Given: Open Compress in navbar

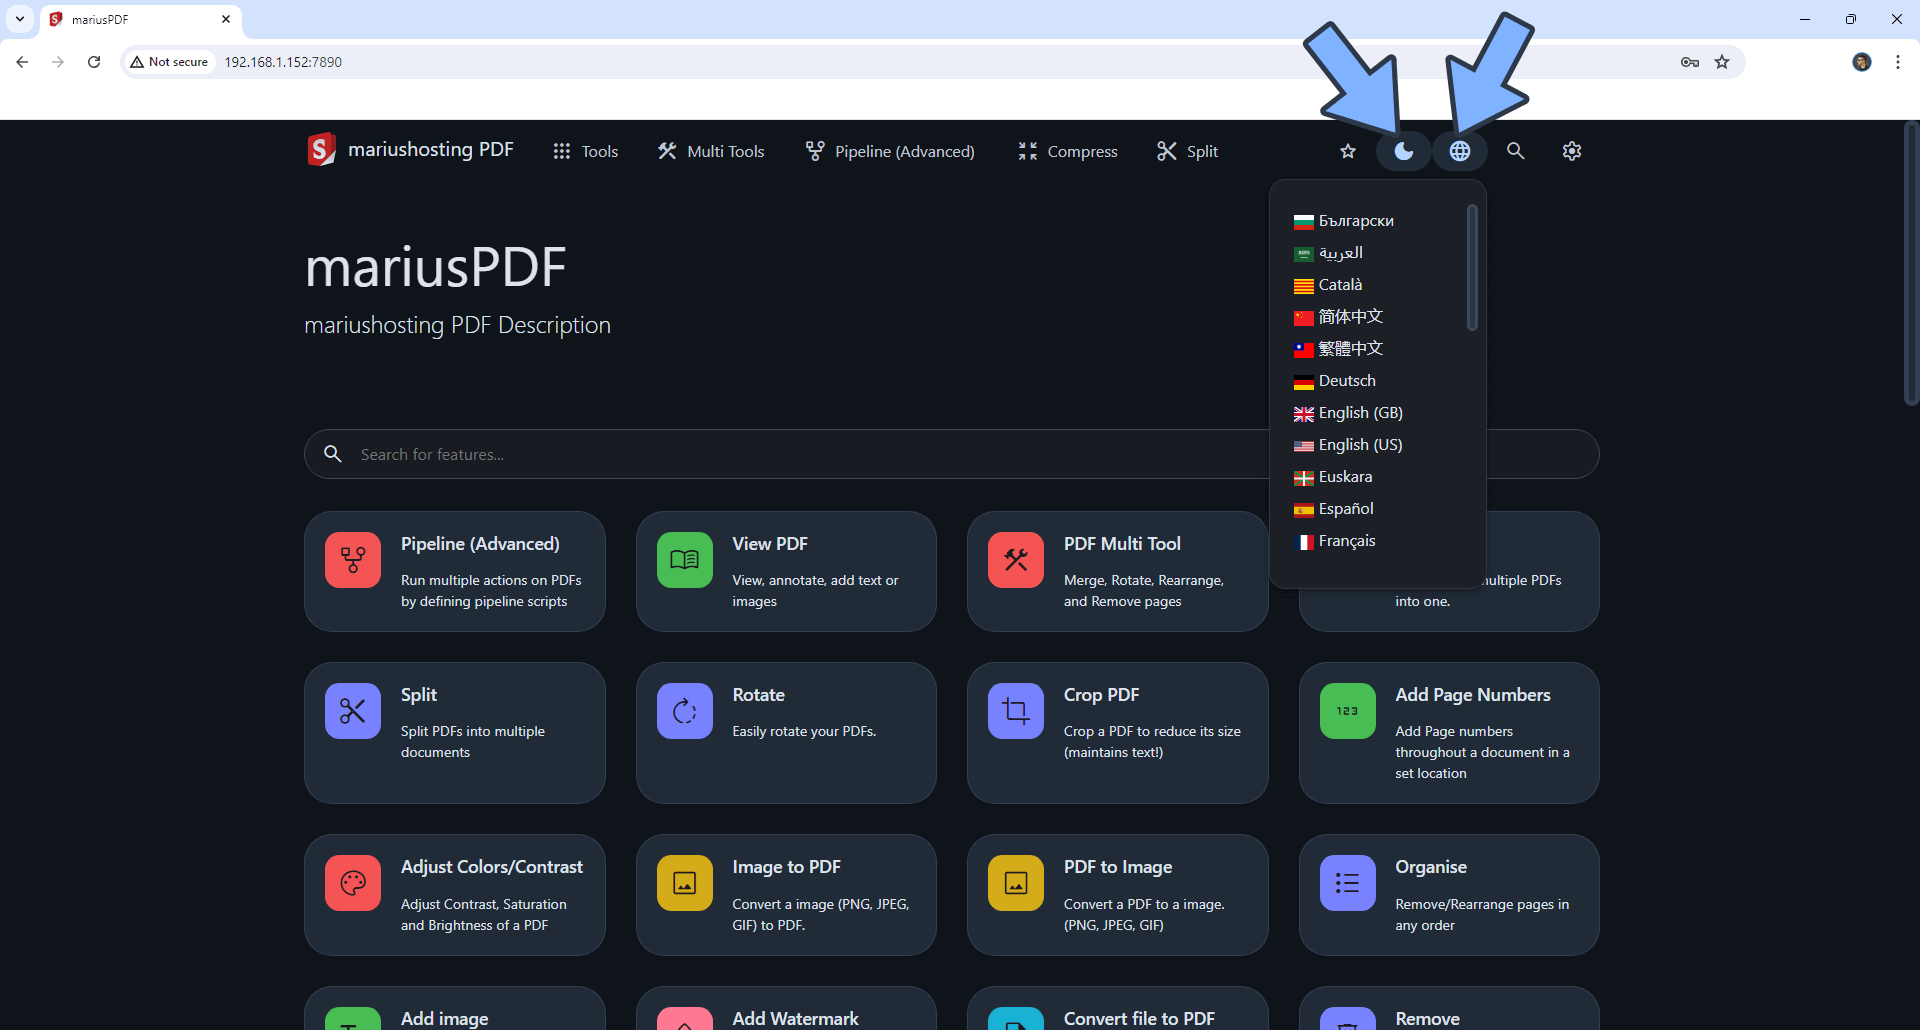Looking at the screenshot, I should click(1068, 151).
